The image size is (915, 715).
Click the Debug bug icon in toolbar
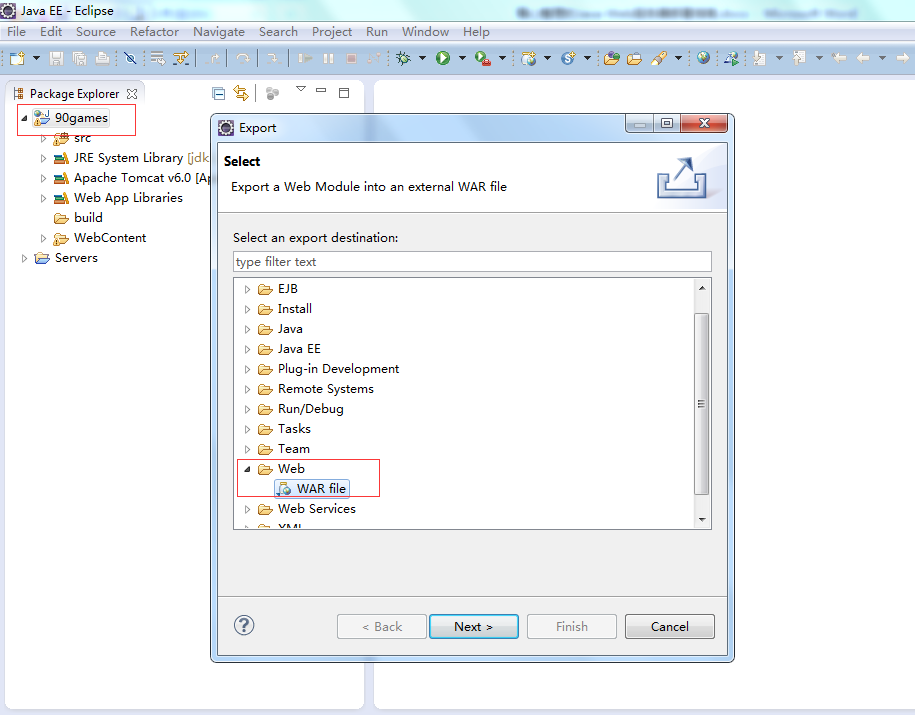(403, 58)
